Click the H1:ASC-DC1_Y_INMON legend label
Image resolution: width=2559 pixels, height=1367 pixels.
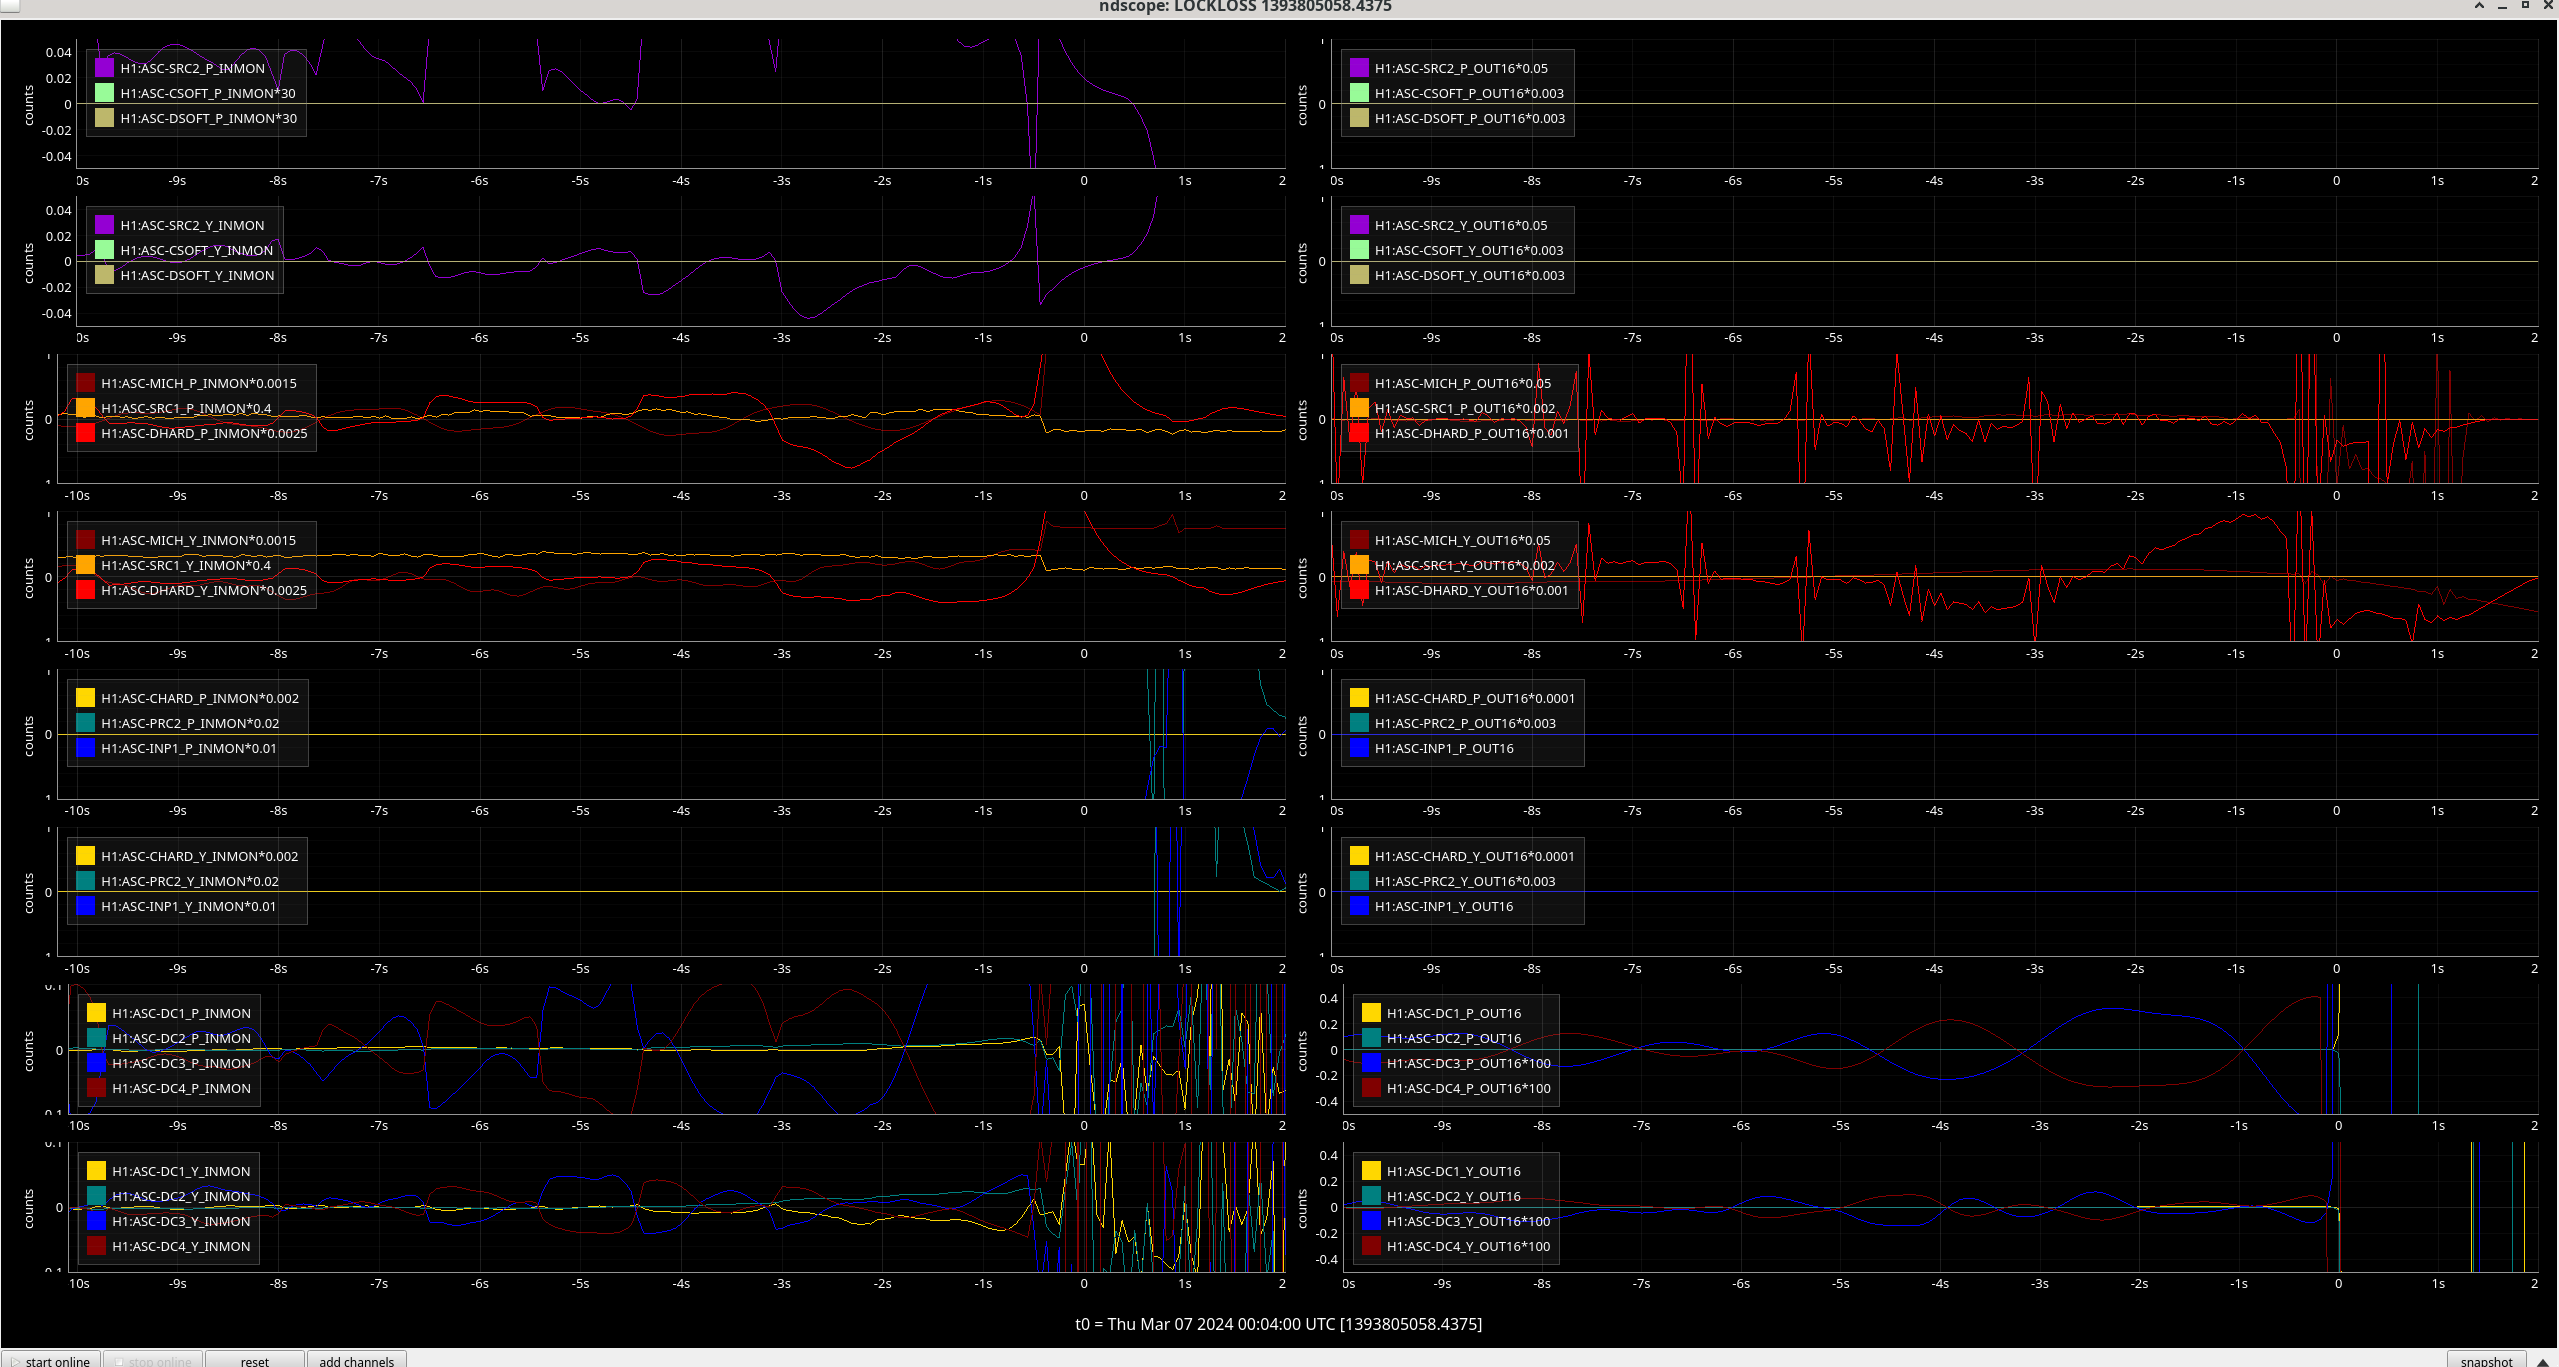[181, 1171]
